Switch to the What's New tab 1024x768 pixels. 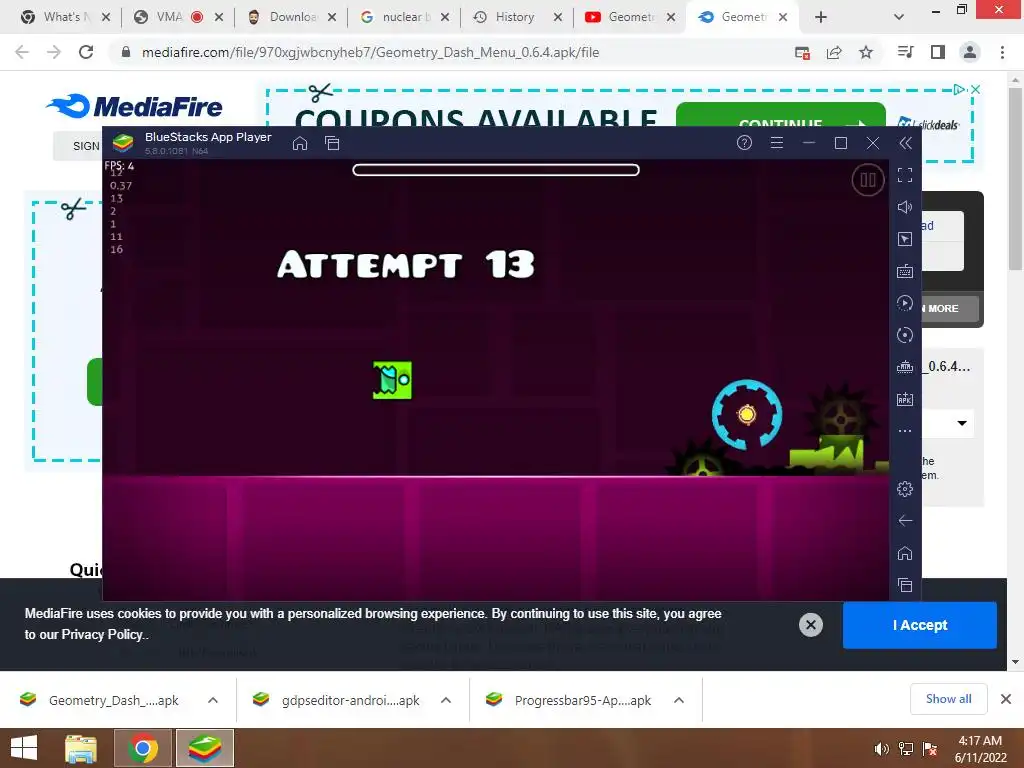coord(64,17)
